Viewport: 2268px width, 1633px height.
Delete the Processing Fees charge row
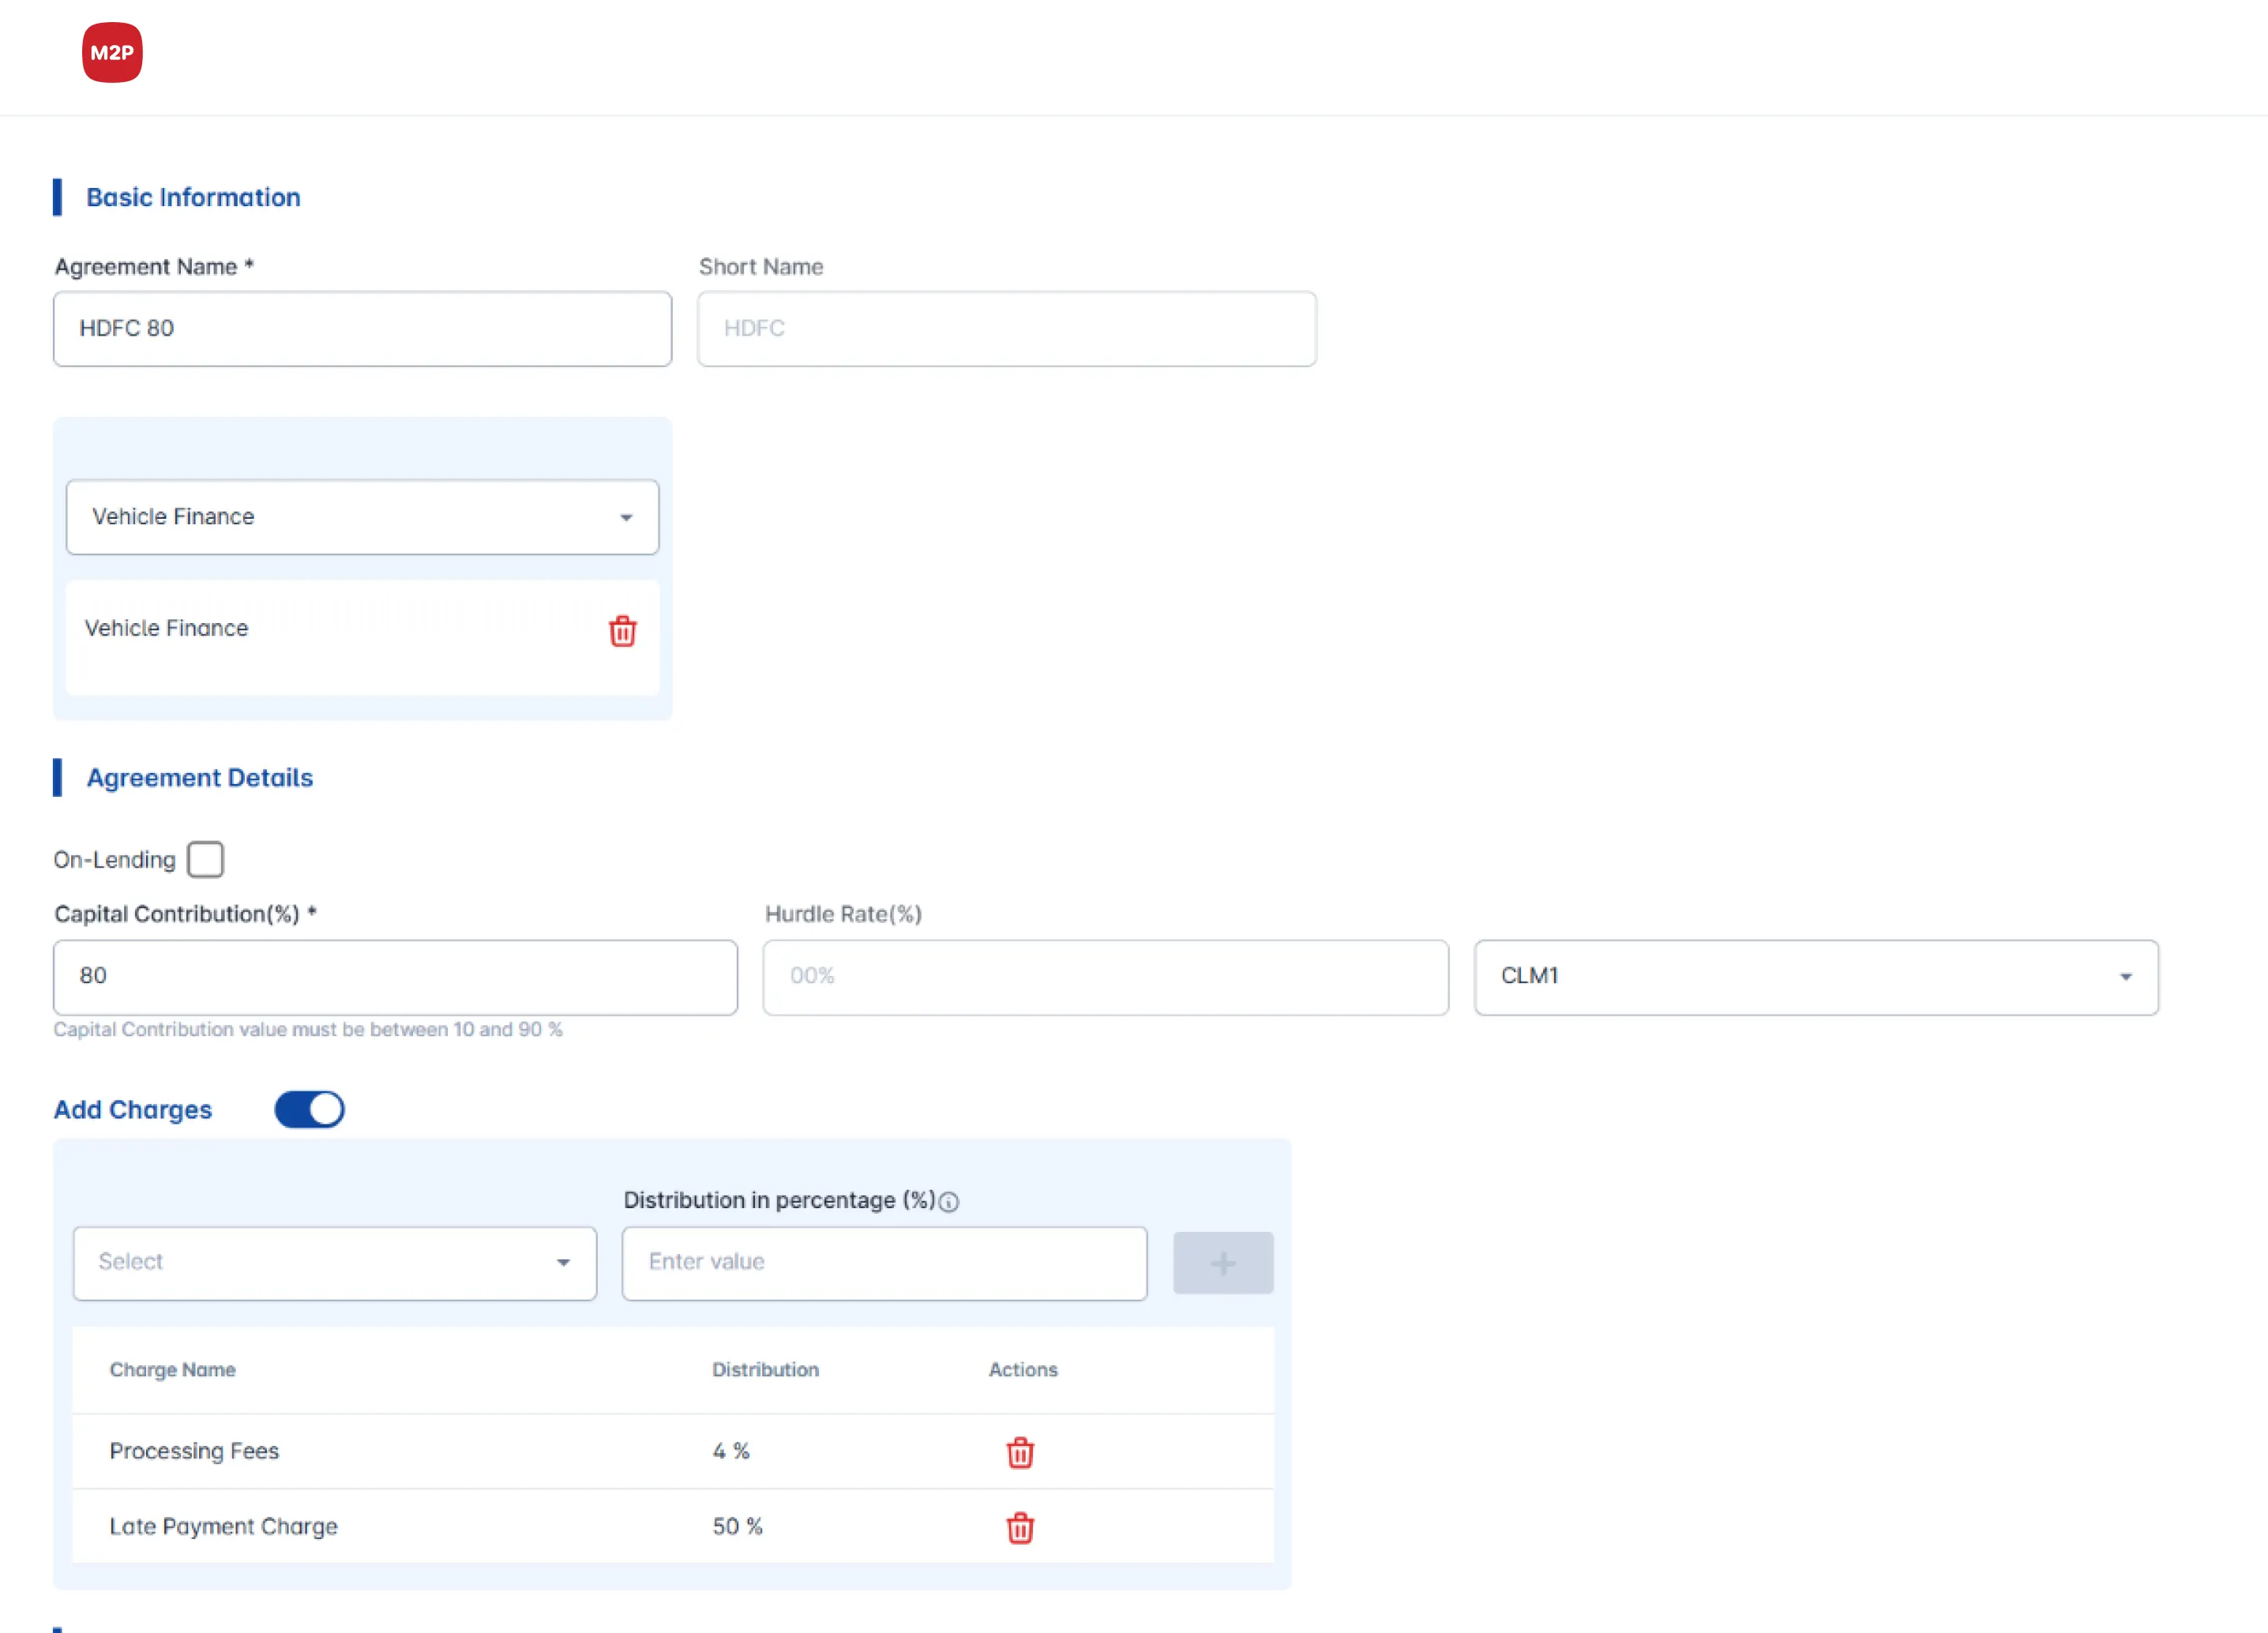(1019, 1452)
